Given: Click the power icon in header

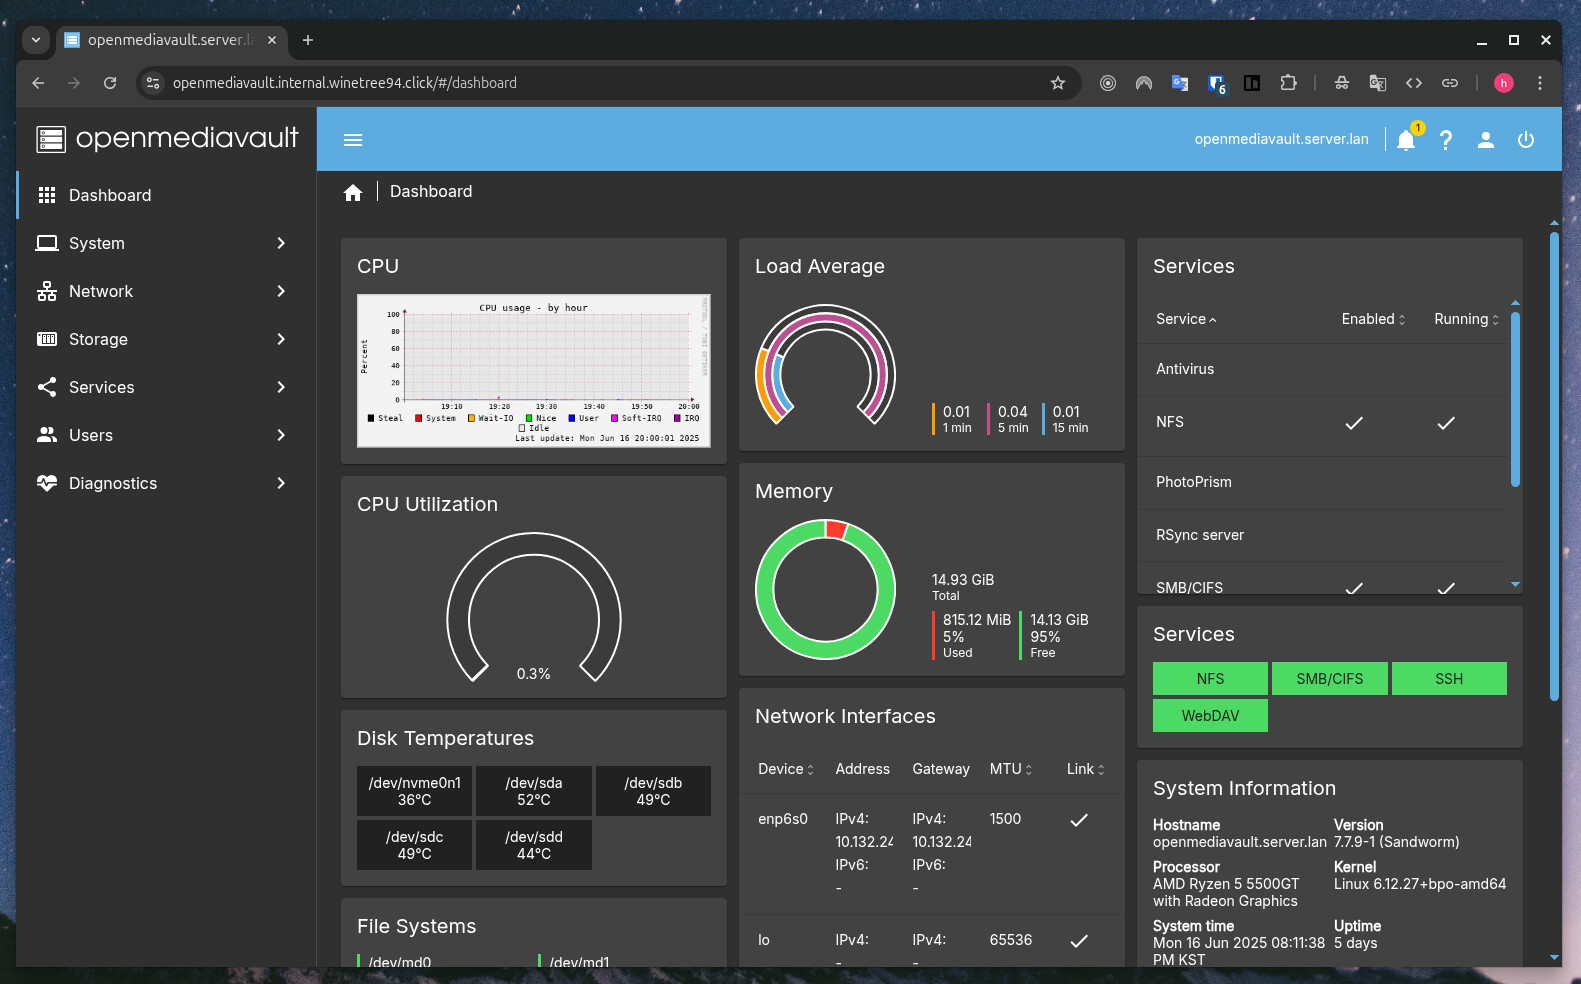Looking at the screenshot, I should pyautogui.click(x=1526, y=140).
